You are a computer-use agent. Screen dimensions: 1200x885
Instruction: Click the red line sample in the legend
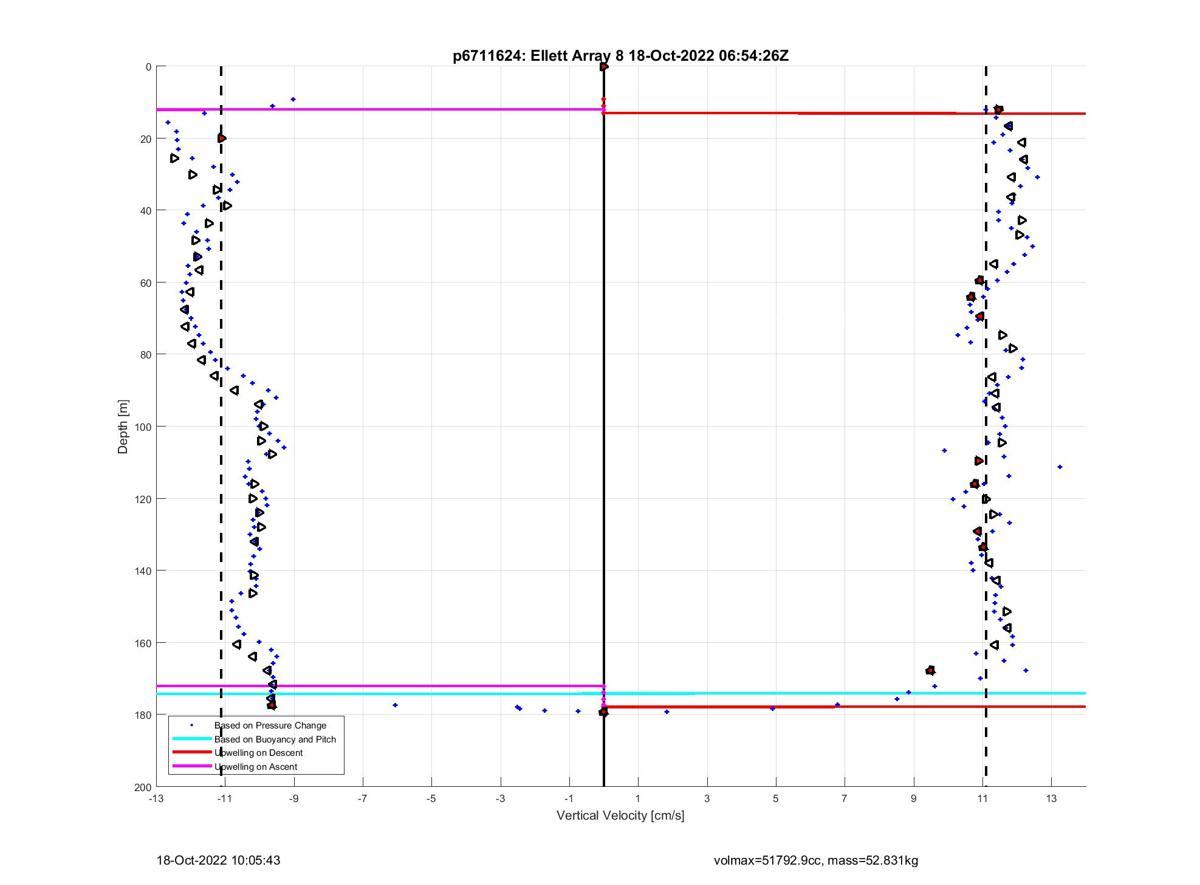(191, 752)
